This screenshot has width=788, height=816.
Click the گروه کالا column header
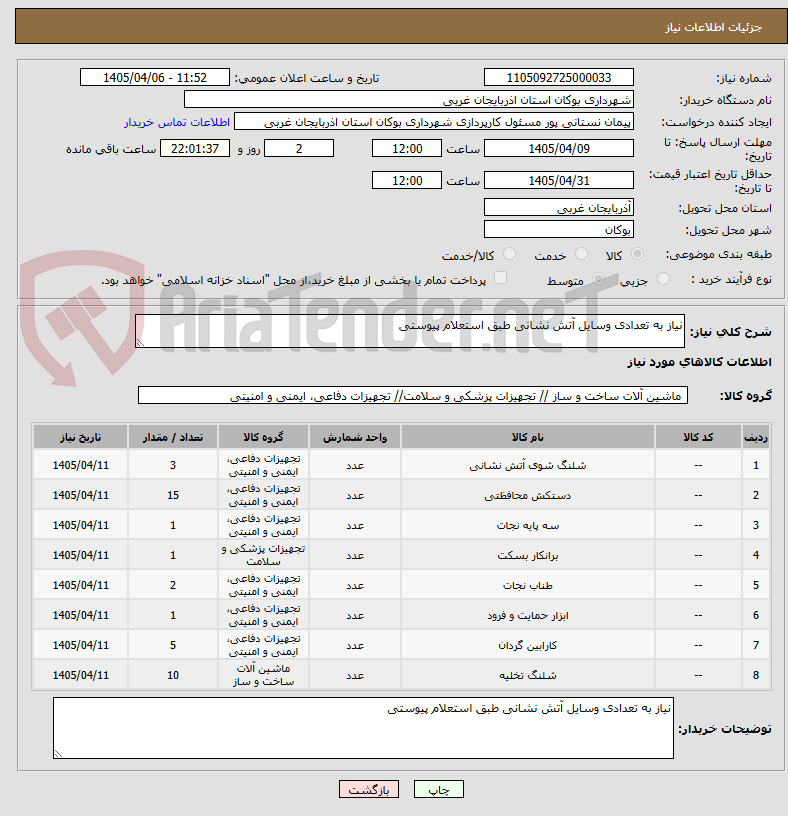pyautogui.click(x=263, y=437)
